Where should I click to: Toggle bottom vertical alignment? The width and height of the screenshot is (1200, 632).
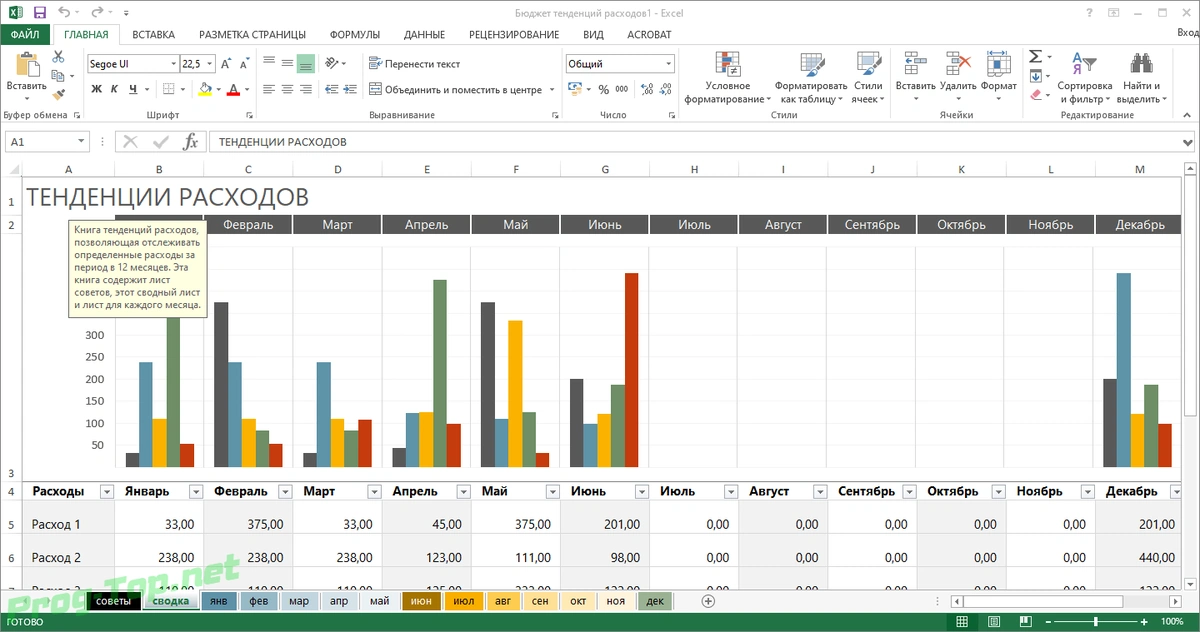click(x=306, y=63)
